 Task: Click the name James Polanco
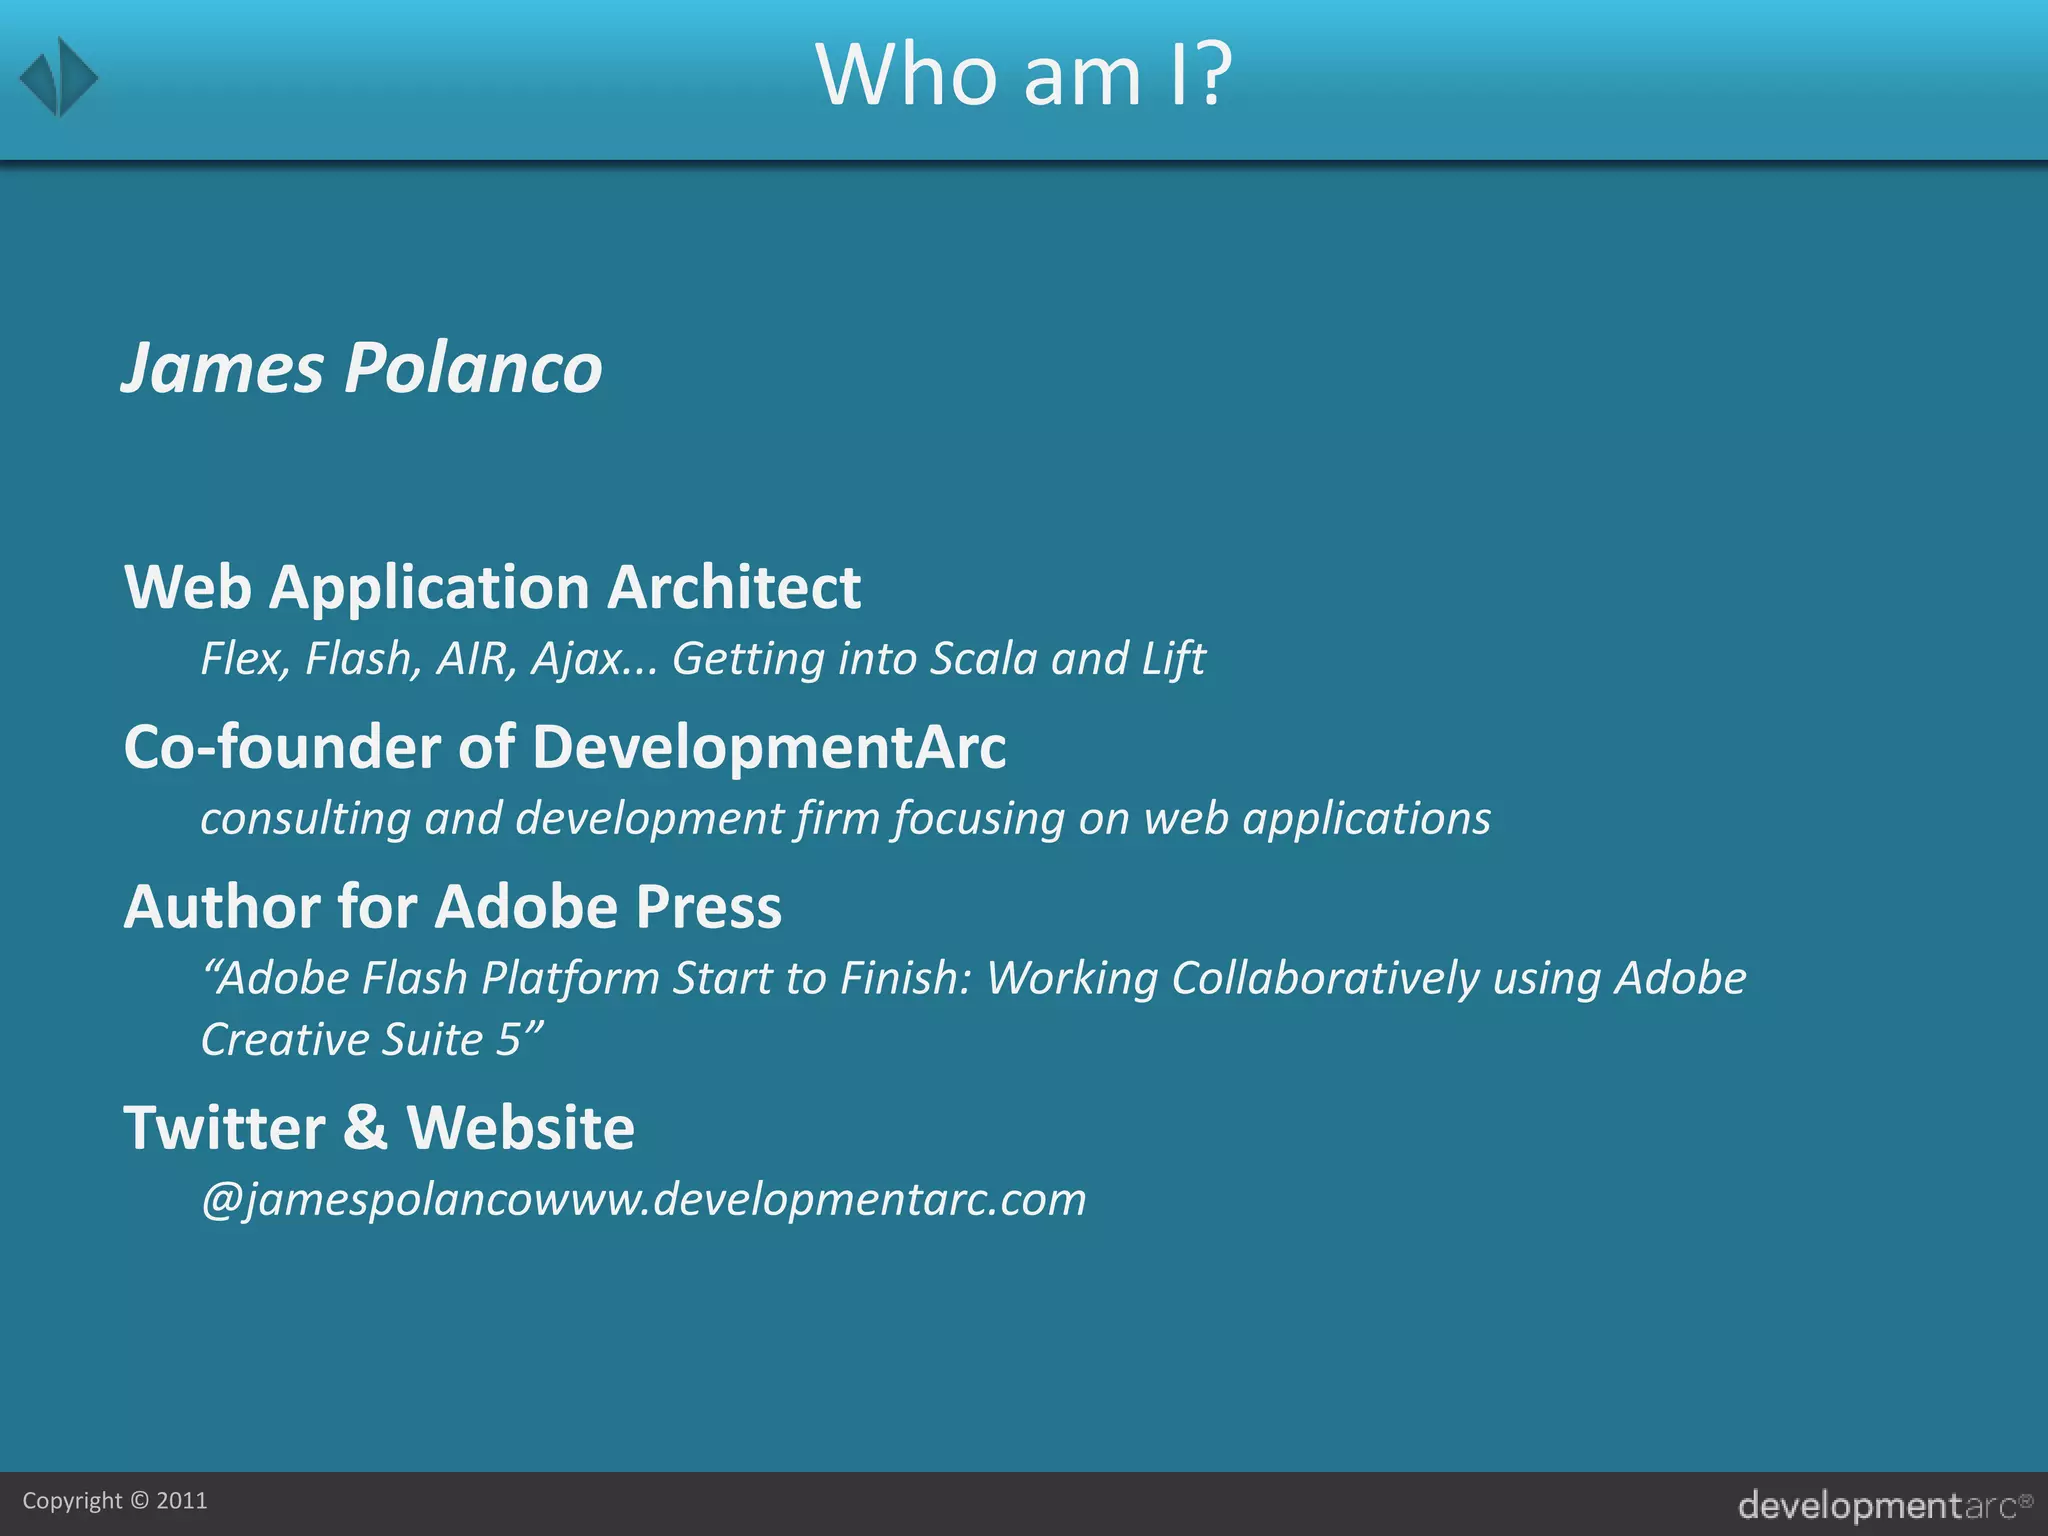coord(362,368)
